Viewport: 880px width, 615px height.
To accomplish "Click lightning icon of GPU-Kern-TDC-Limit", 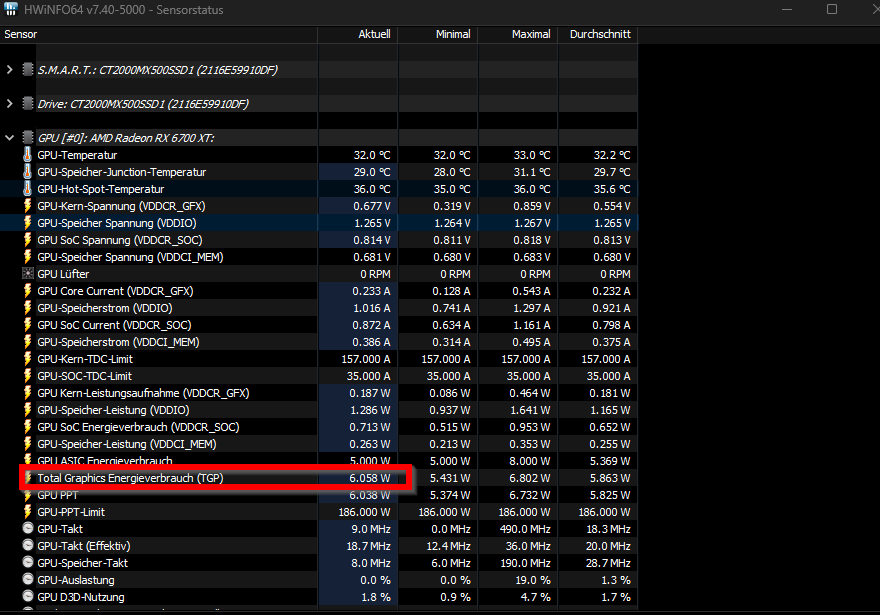I will pyautogui.click(x=28, y=359).
